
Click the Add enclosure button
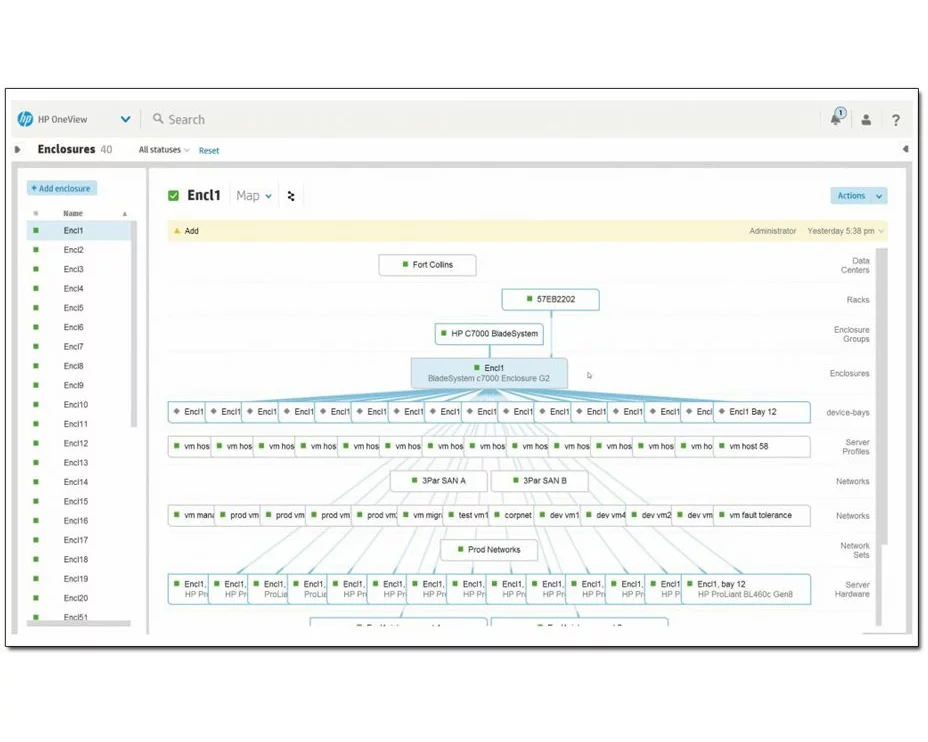point(61,187)
